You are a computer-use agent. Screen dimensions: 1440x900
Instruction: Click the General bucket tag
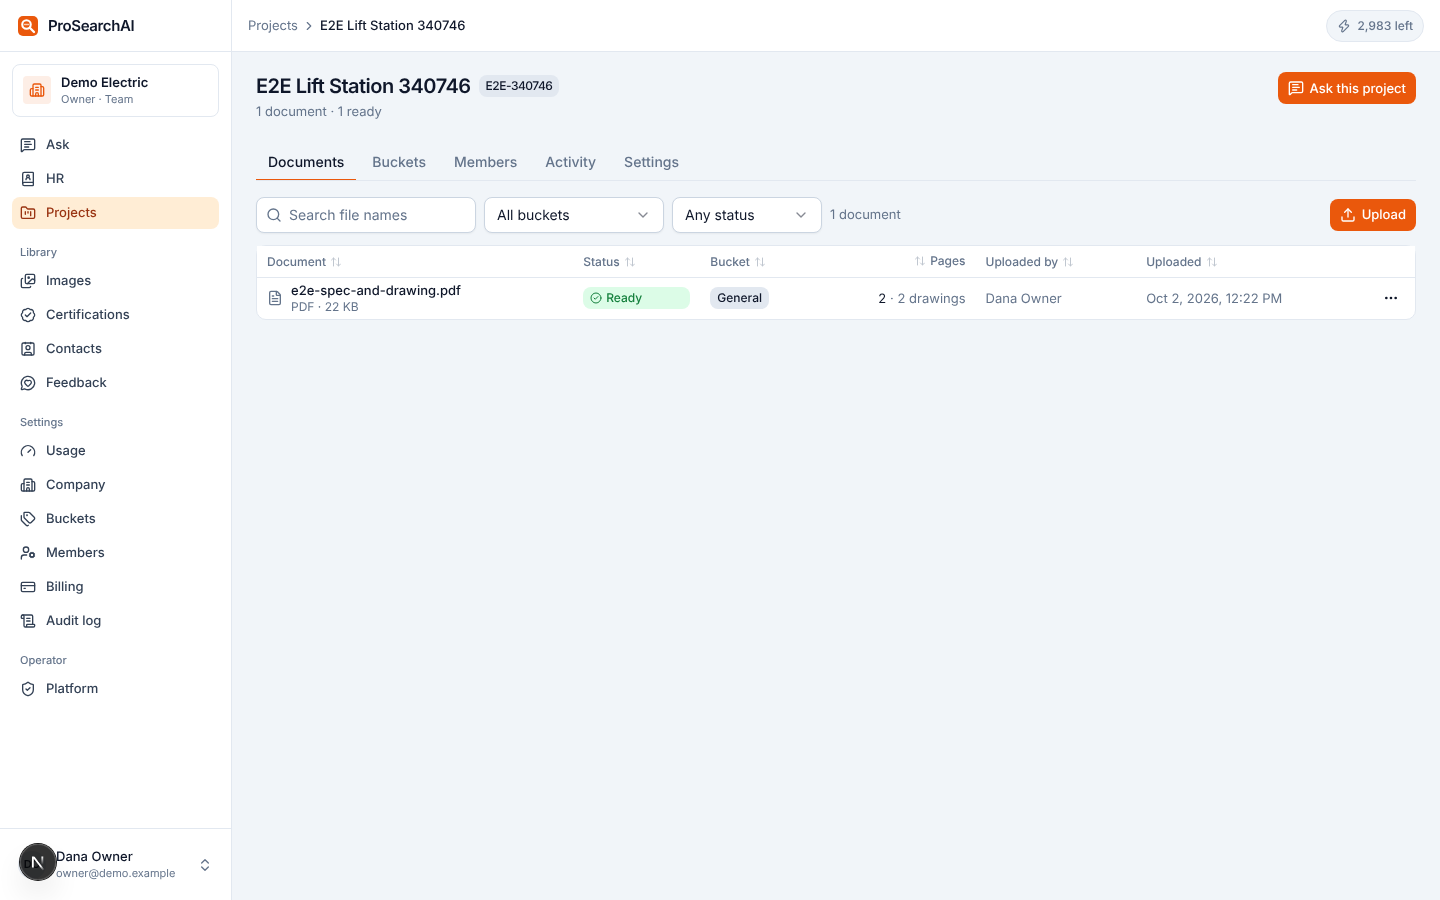(739, 298)
